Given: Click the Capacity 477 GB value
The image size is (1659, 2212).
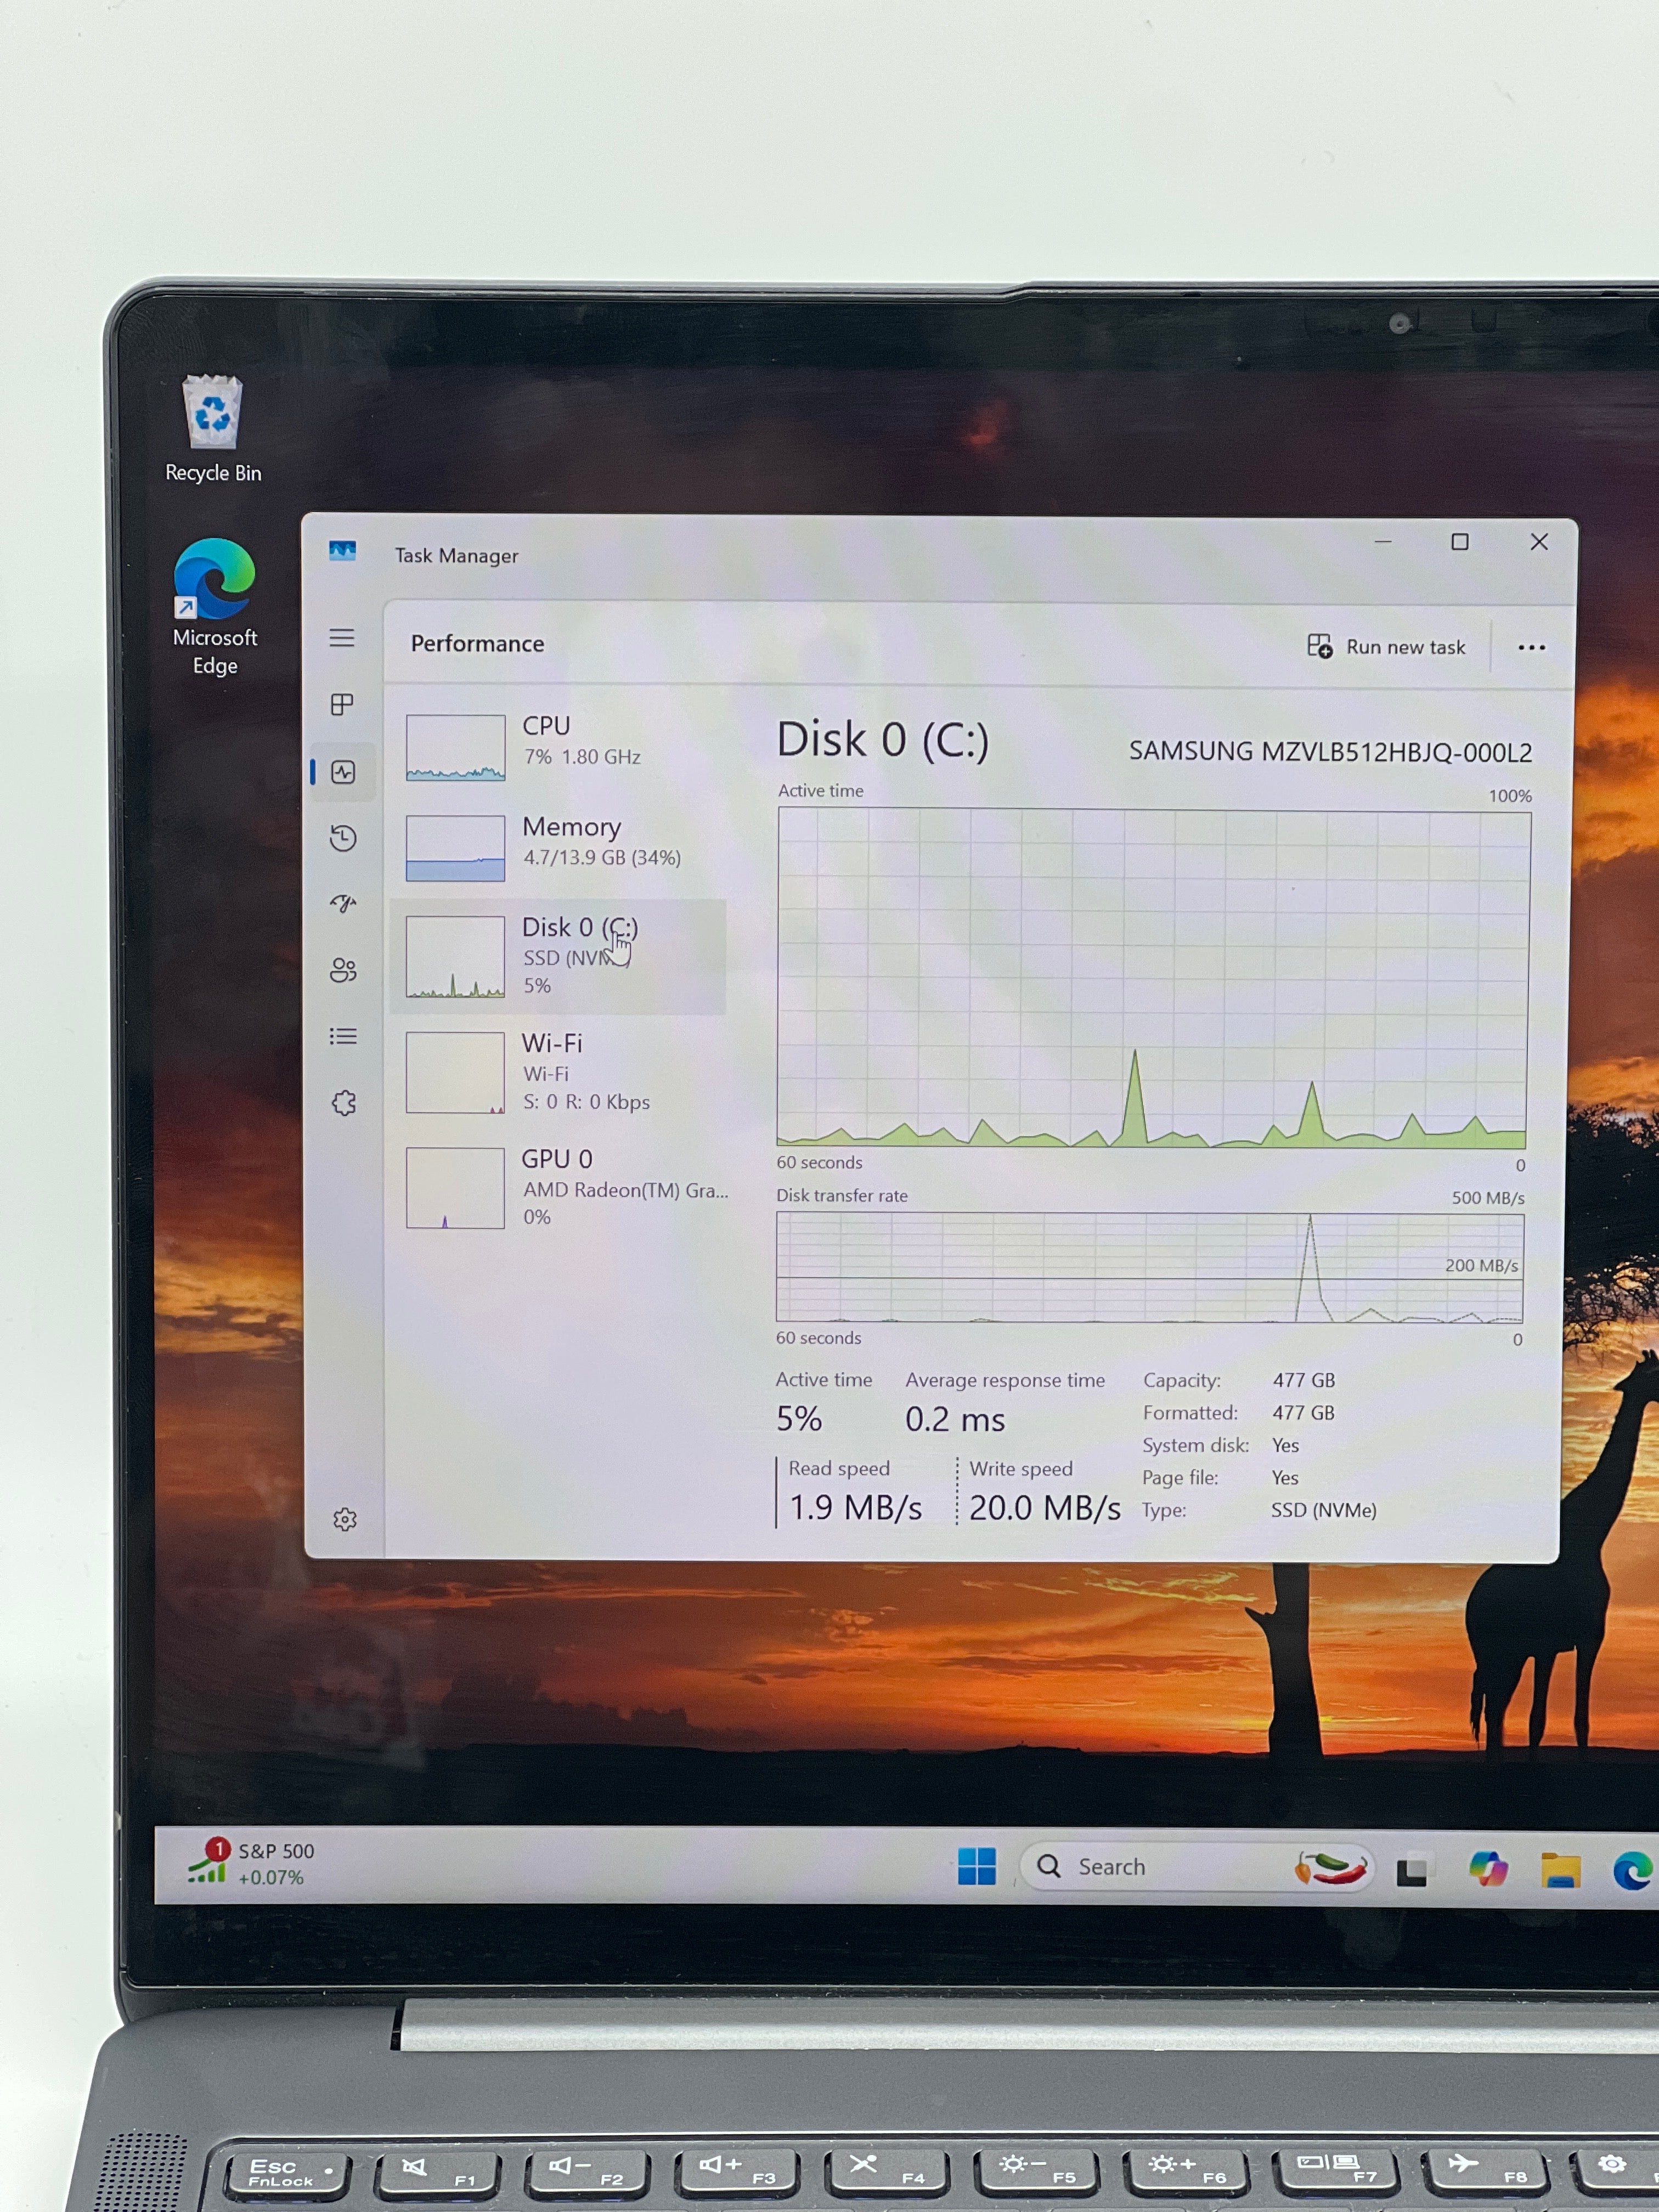Looking at the screenshot, I should pyautogui.click(x=1303, y=1380).
